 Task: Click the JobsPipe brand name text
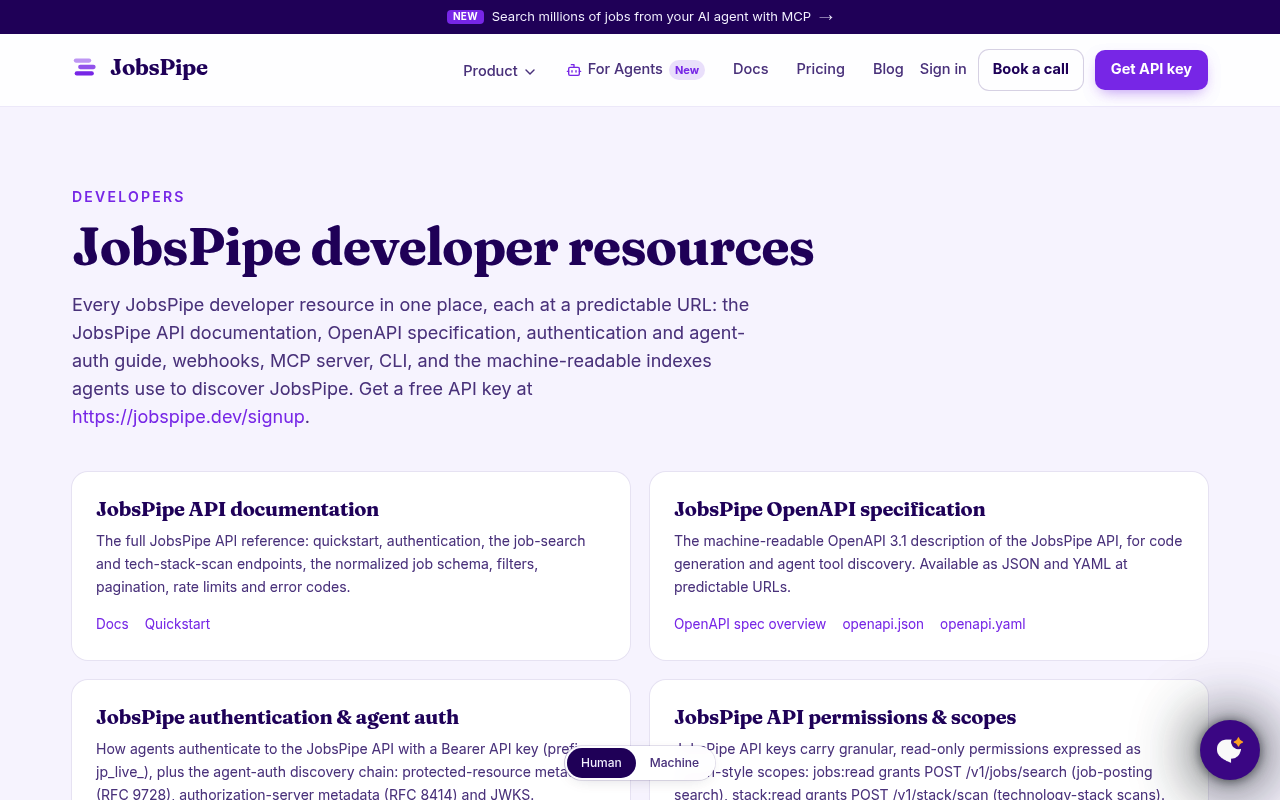click(159, 68)
